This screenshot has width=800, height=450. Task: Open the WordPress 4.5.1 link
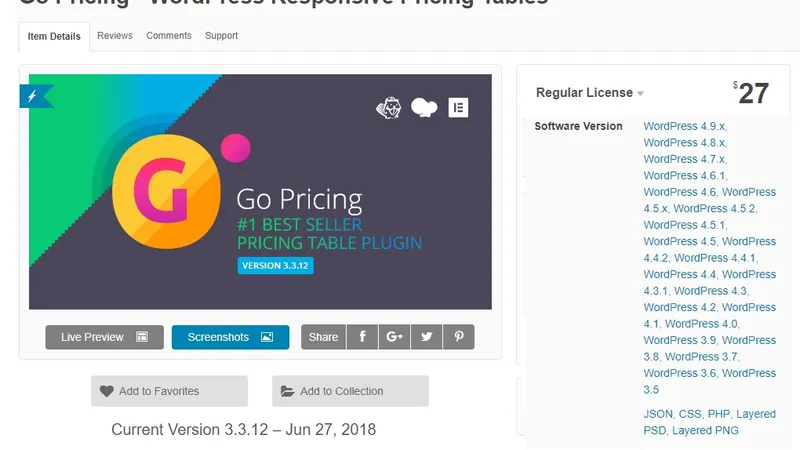coord(685,225)
